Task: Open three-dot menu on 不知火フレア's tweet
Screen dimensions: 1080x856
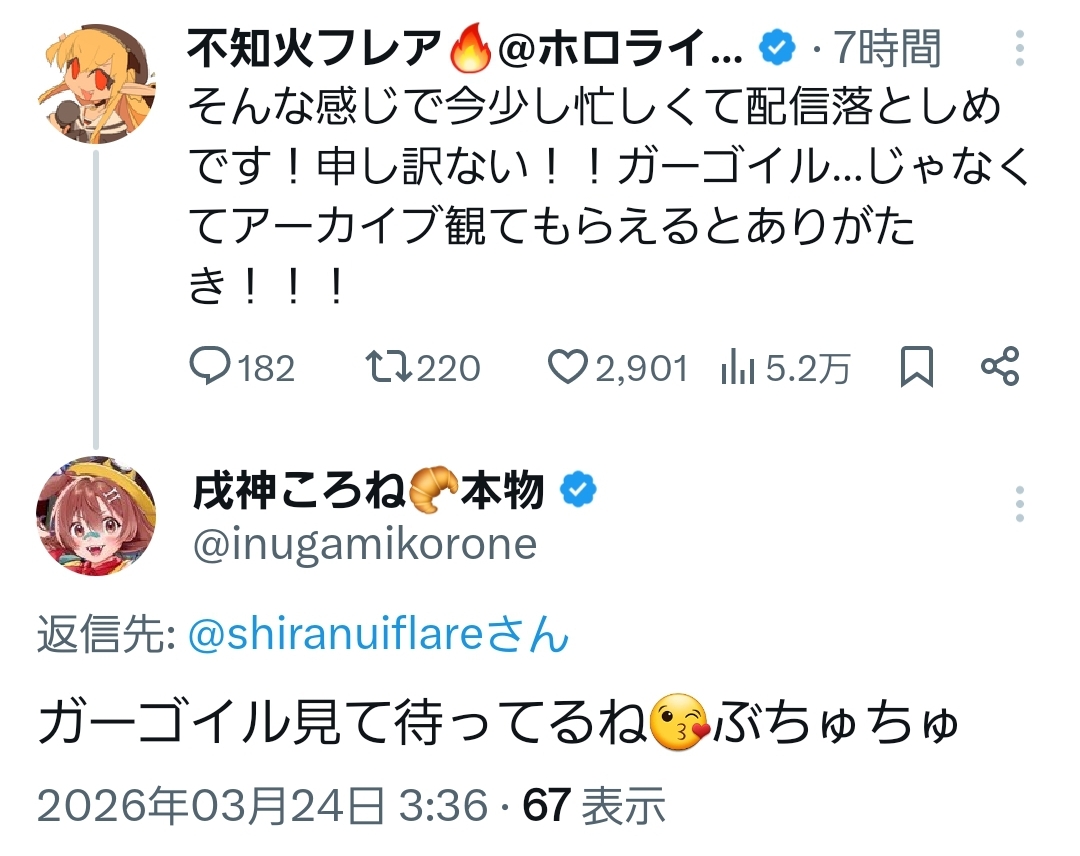Action: click(x=1019, y=50)
